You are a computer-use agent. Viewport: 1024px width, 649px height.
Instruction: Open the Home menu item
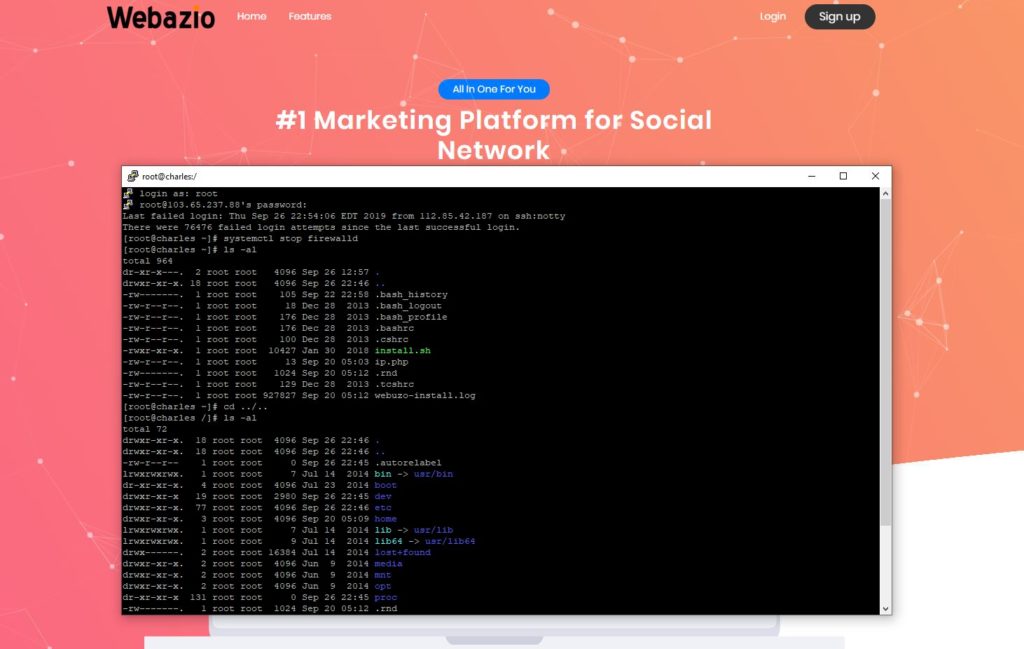point(251,16)
